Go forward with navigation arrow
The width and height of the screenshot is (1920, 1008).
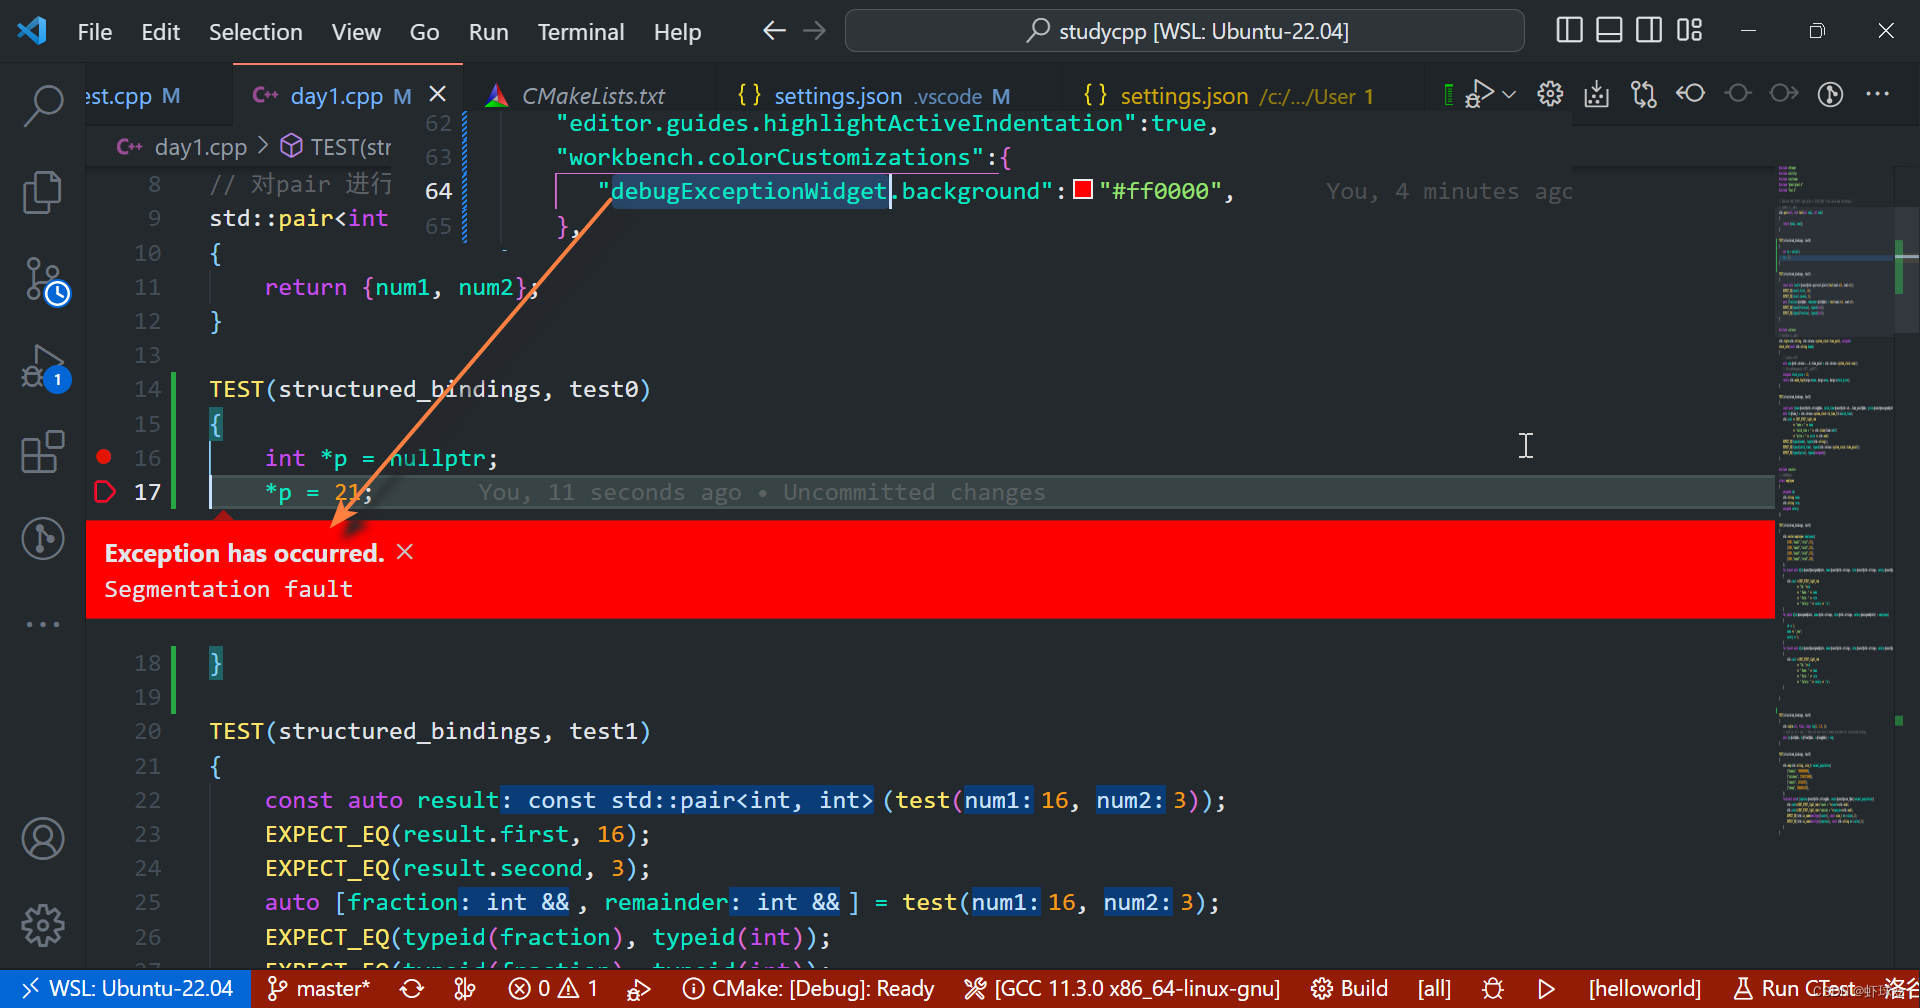tap(815, 30)
